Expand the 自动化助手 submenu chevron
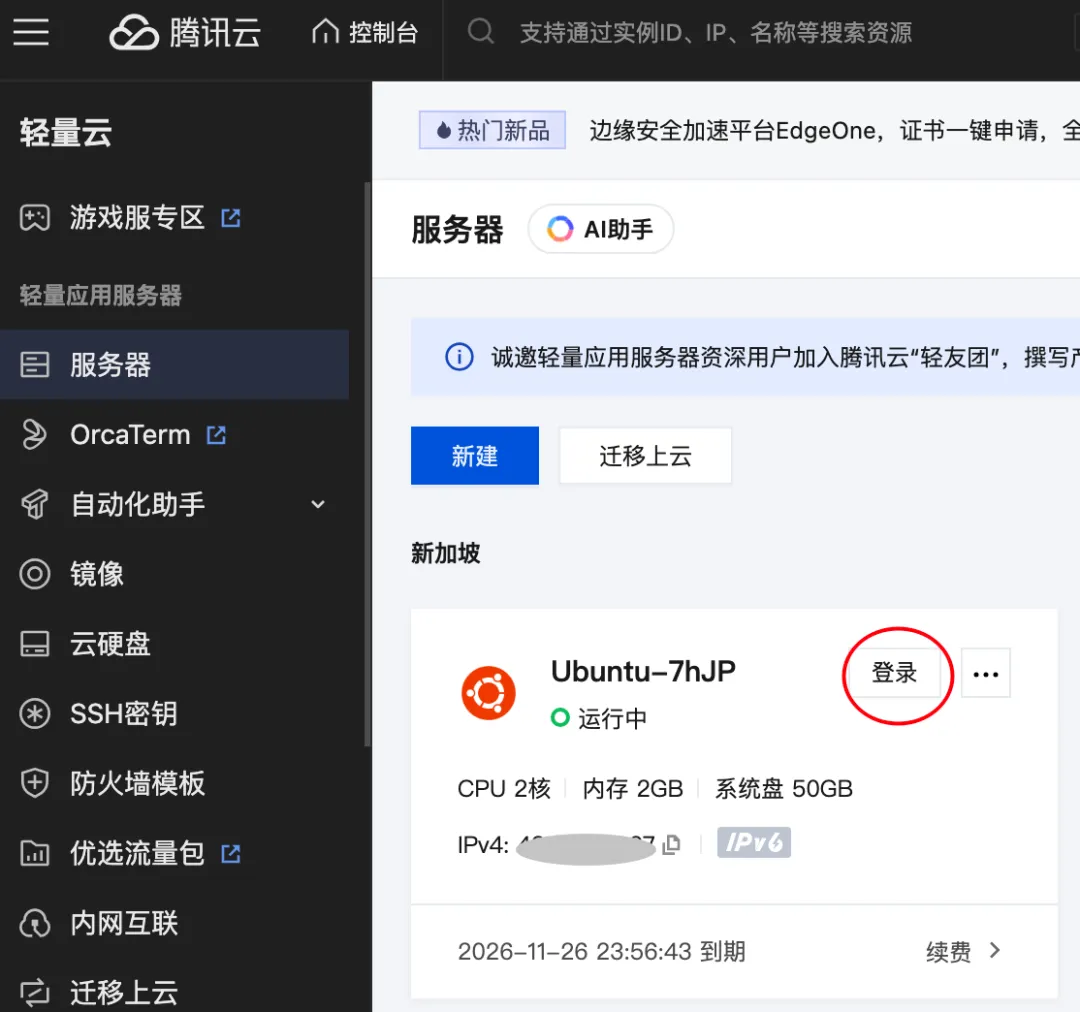The image size is (1080, 1012). (x=318, y=504)
